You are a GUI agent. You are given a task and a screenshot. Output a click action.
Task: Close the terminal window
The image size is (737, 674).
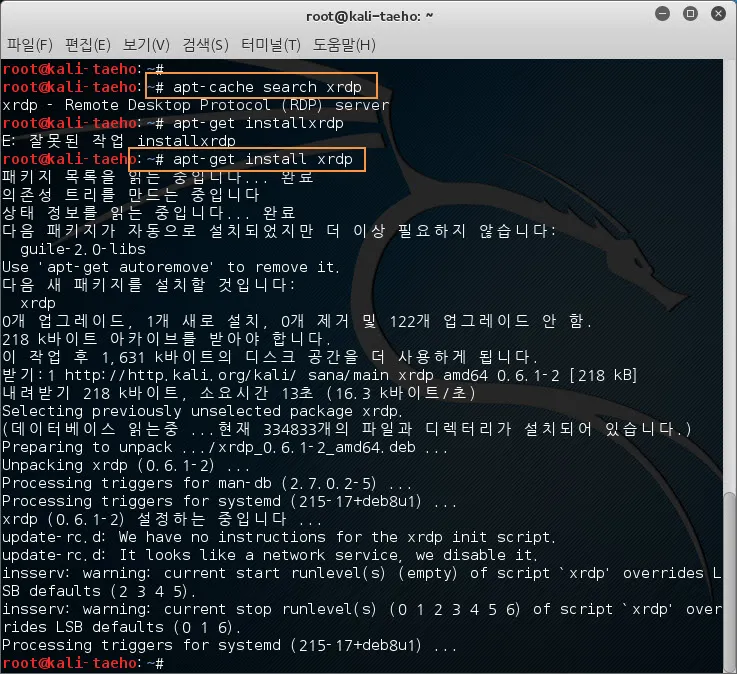(x=718, y=14)
